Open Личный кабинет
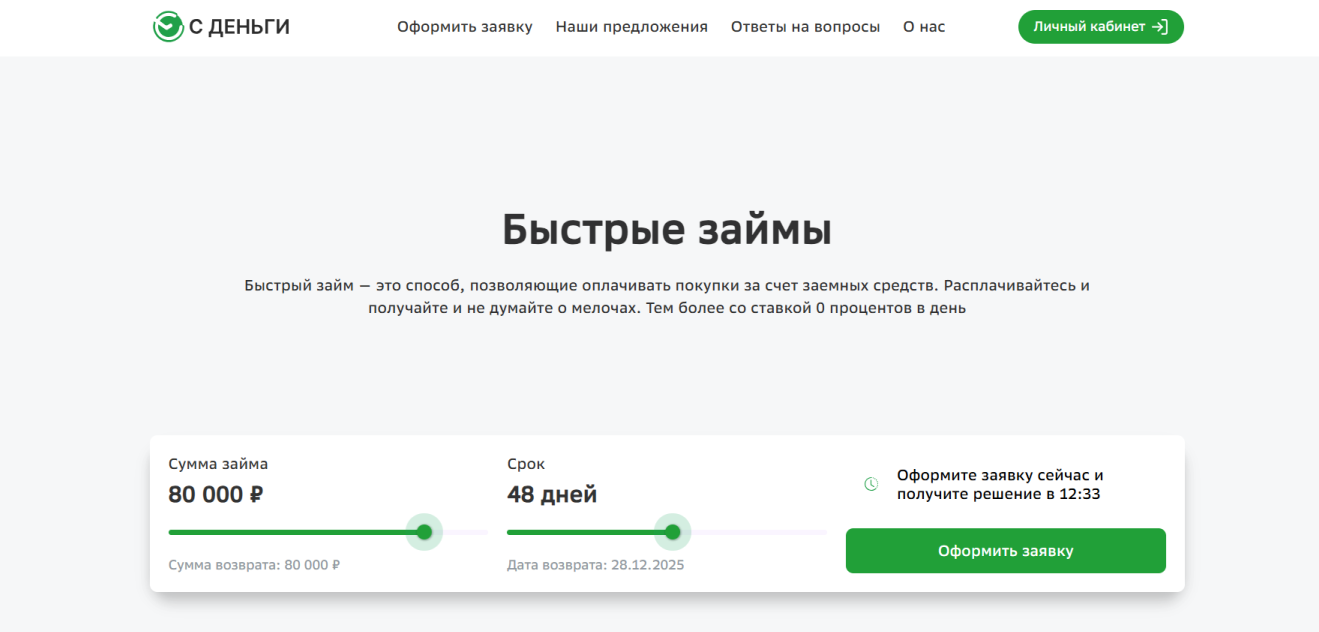Screen dimensions: 1319x632 (1100, 27)
